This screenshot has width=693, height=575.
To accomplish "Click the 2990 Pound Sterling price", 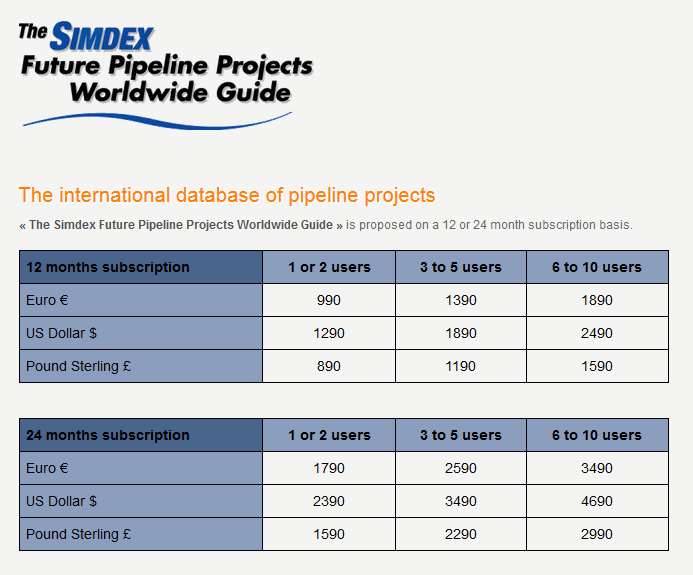I will (596, 534).
